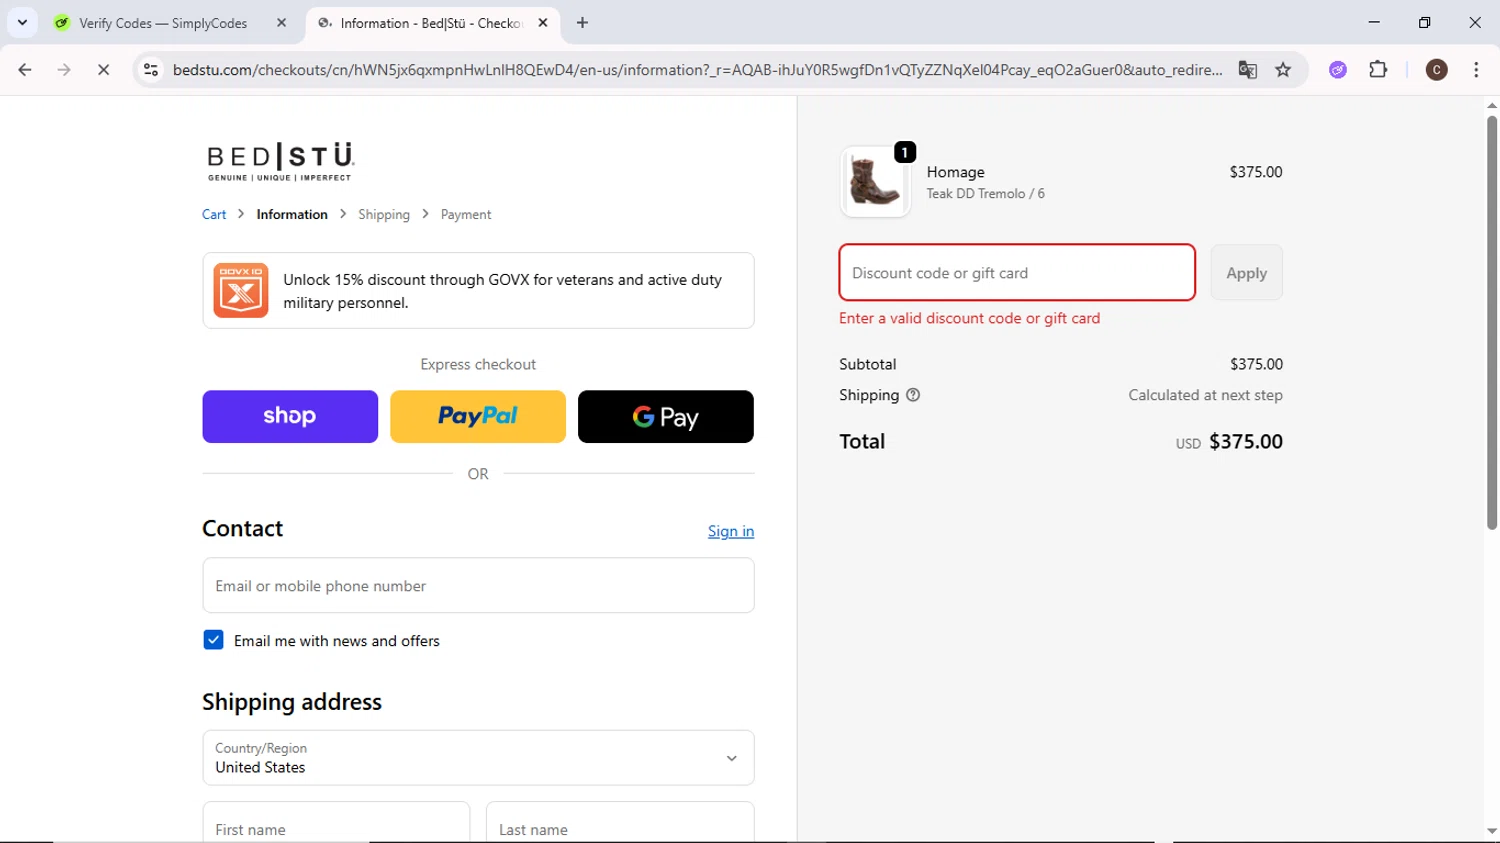Restore down the Chrome window

[x=1424, y=22]
